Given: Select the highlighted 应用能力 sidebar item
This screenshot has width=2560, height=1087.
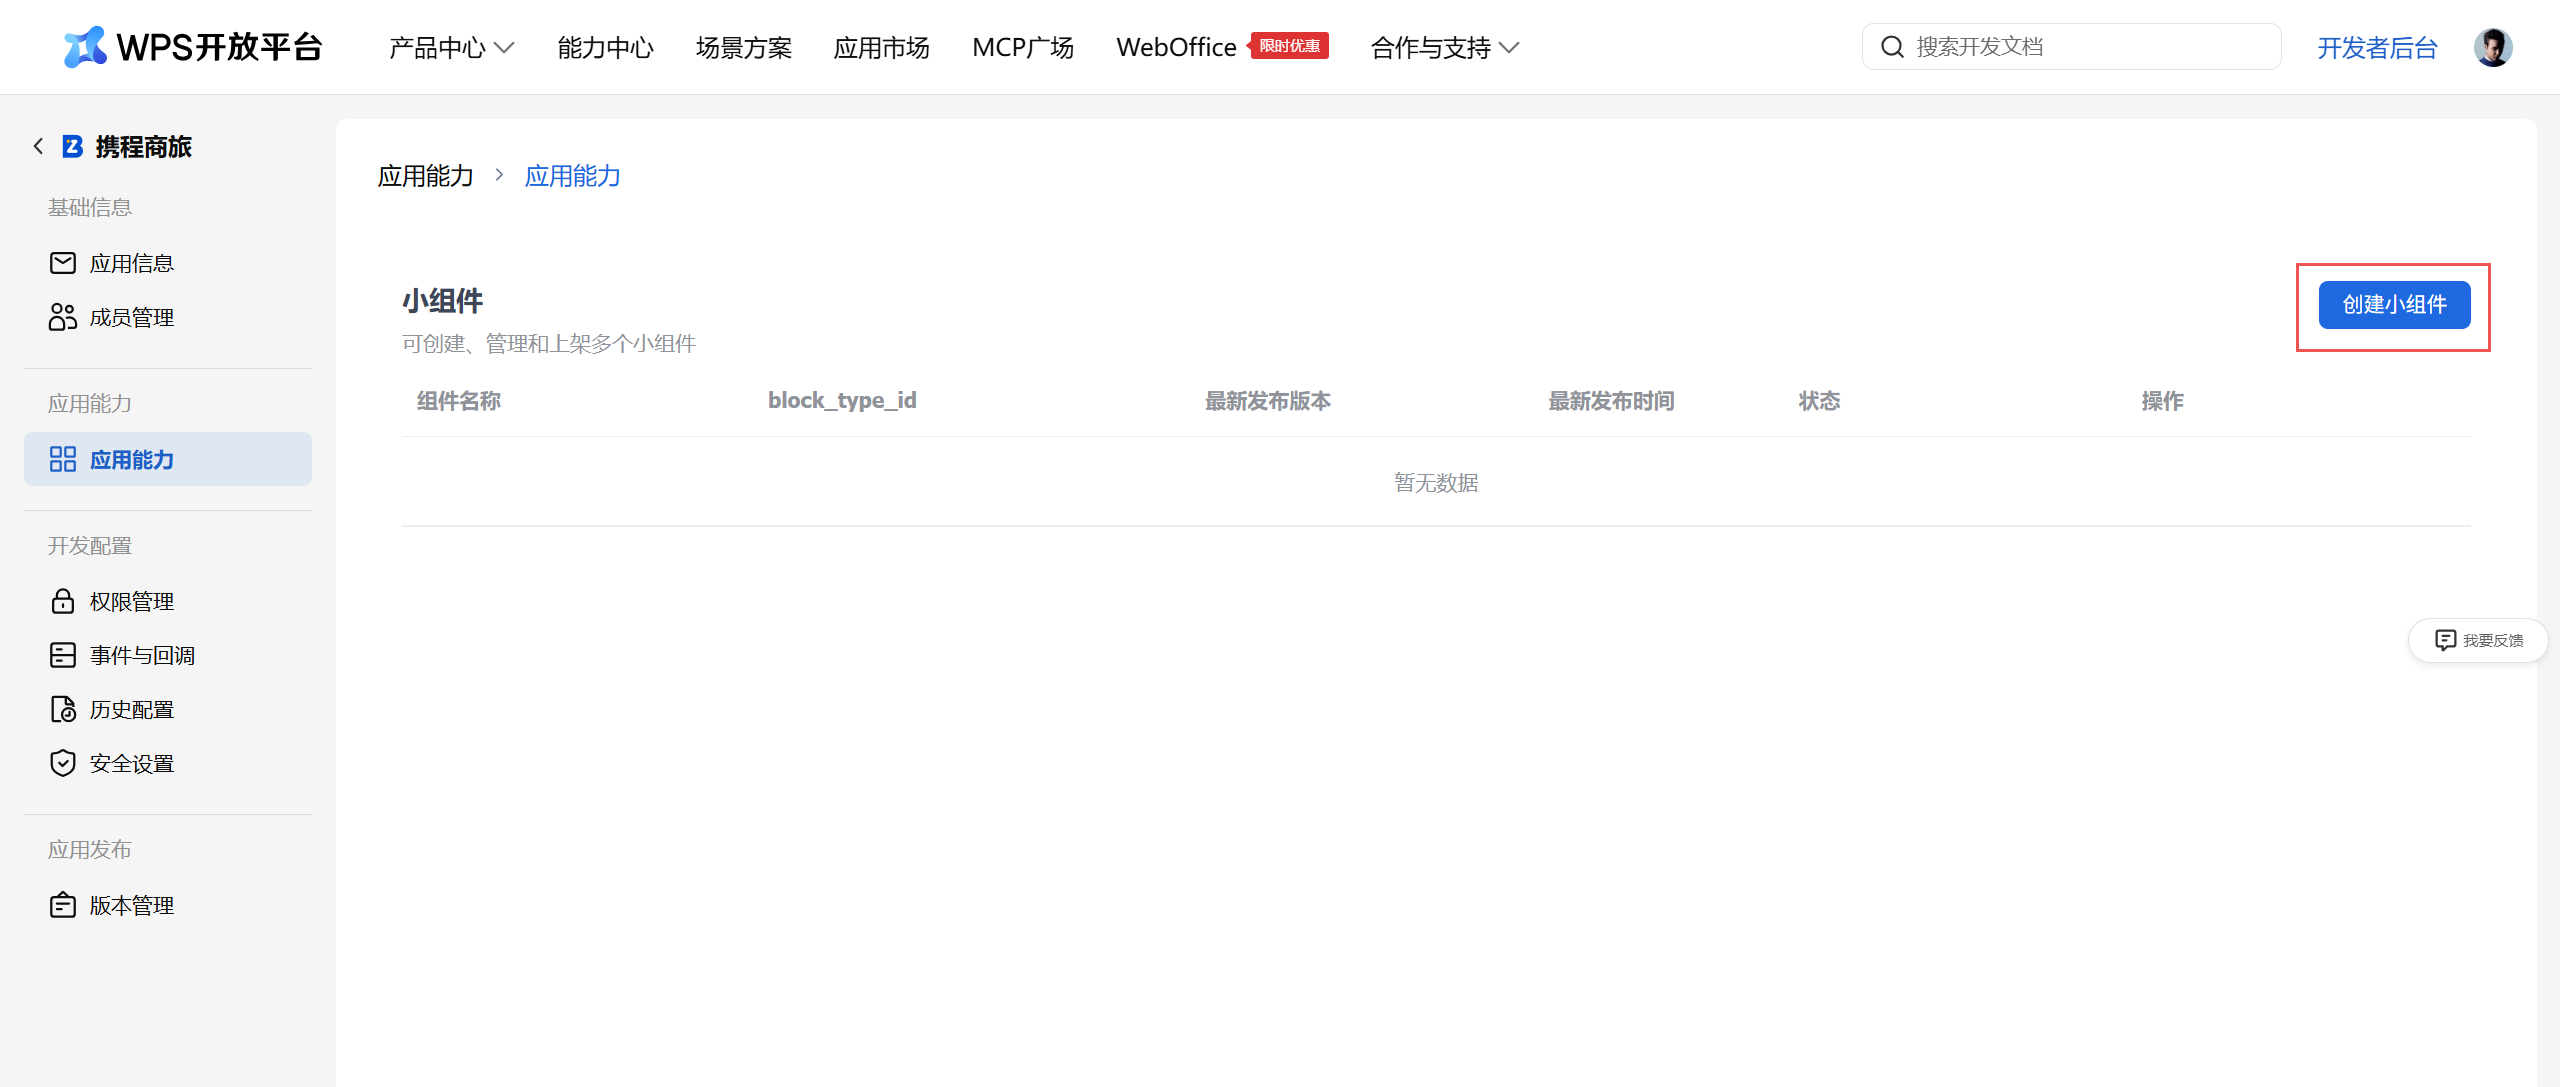Looking at the screenshot, I should (x=168, y=459).
